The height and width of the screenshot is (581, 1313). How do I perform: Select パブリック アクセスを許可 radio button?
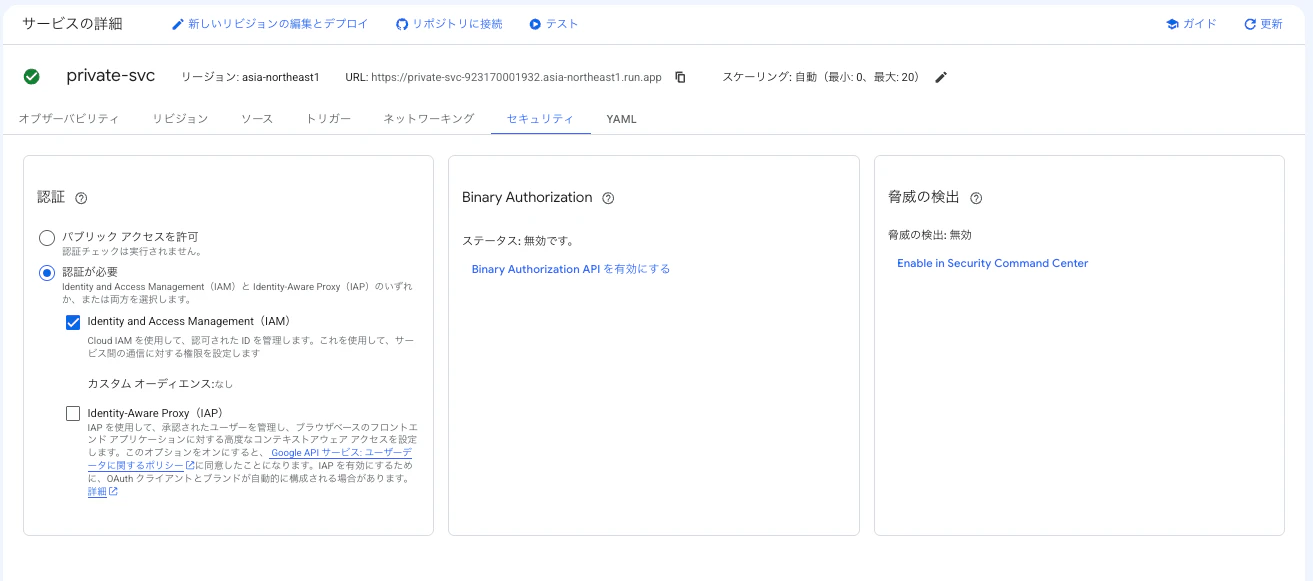pyautogui.click(x=46, y=238)
